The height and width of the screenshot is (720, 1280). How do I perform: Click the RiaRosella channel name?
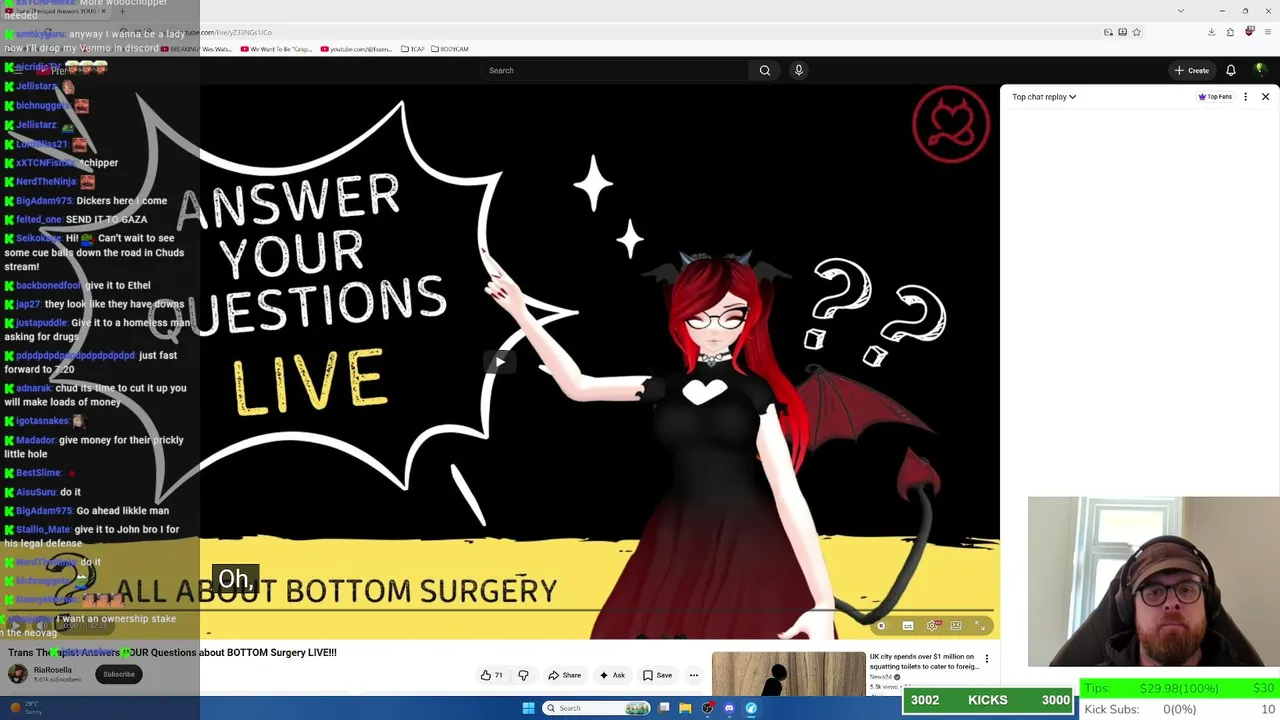pos(53,669)
